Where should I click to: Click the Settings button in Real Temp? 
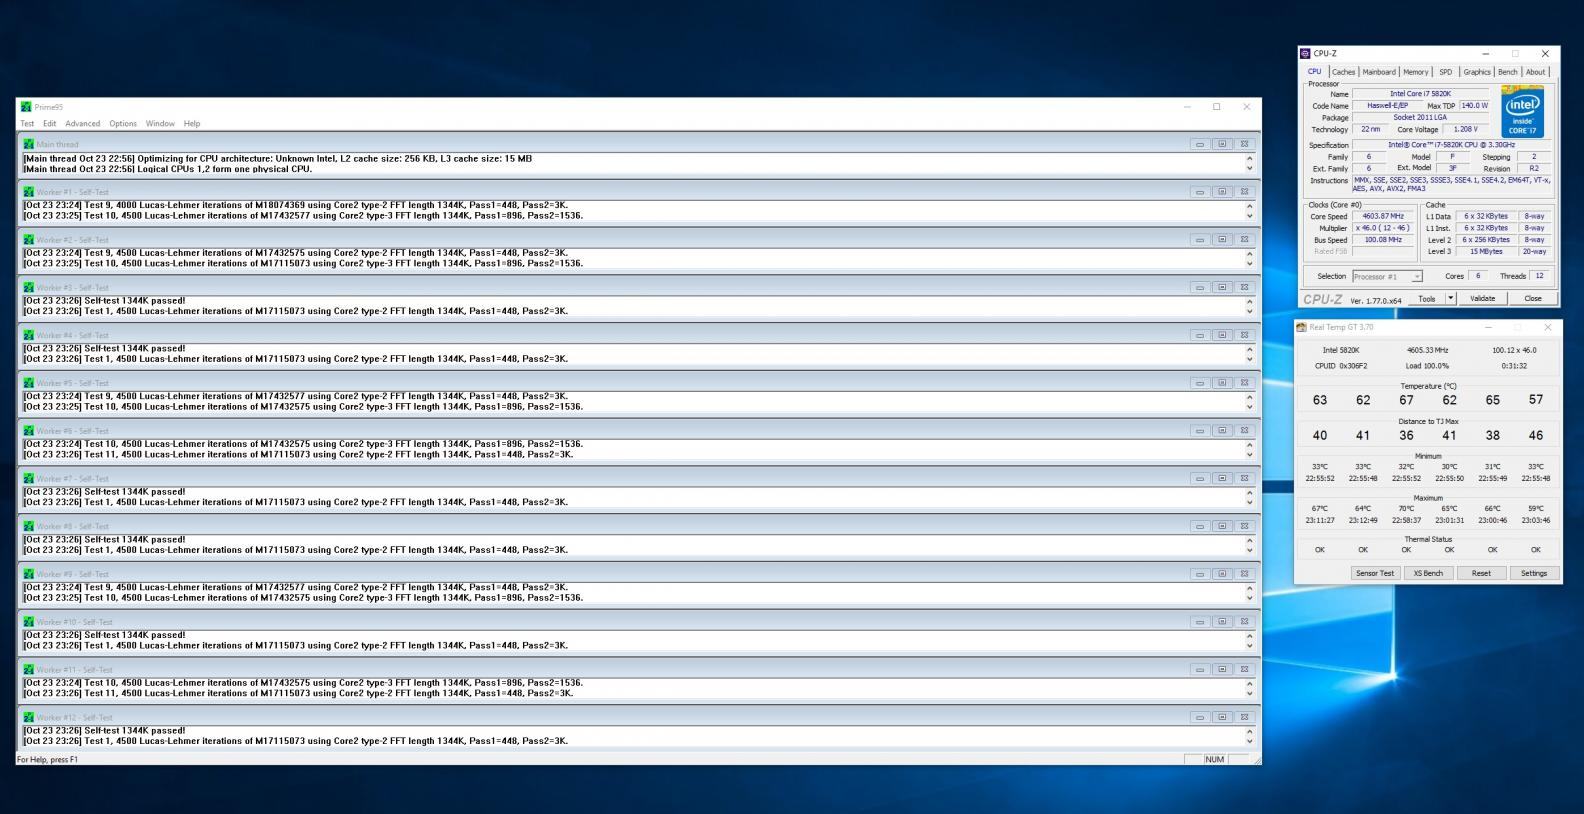1534,573
